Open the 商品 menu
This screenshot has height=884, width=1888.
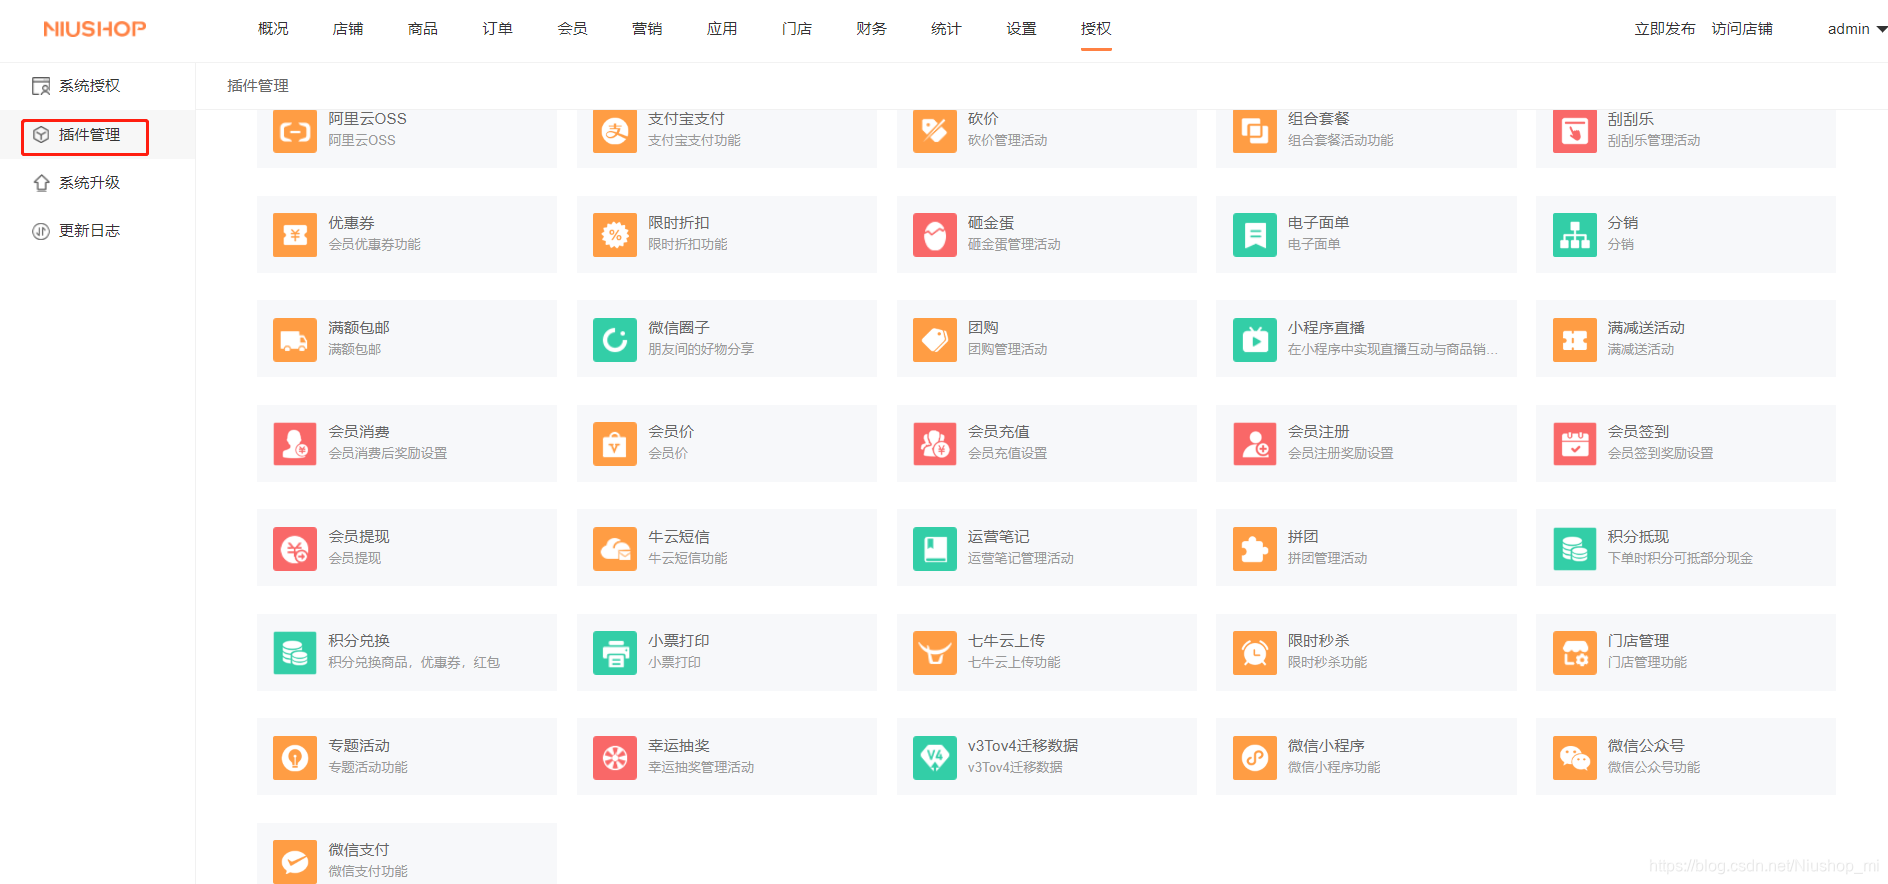coord(423,29)
